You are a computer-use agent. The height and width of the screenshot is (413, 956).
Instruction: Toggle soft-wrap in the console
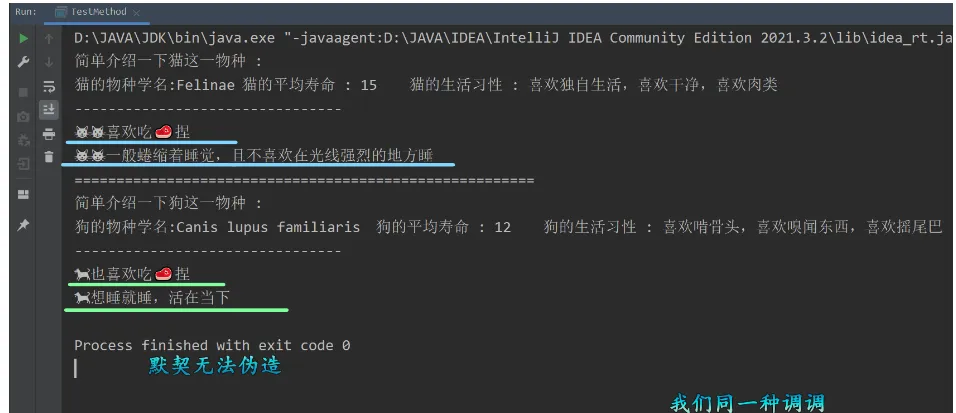point(49,87)
